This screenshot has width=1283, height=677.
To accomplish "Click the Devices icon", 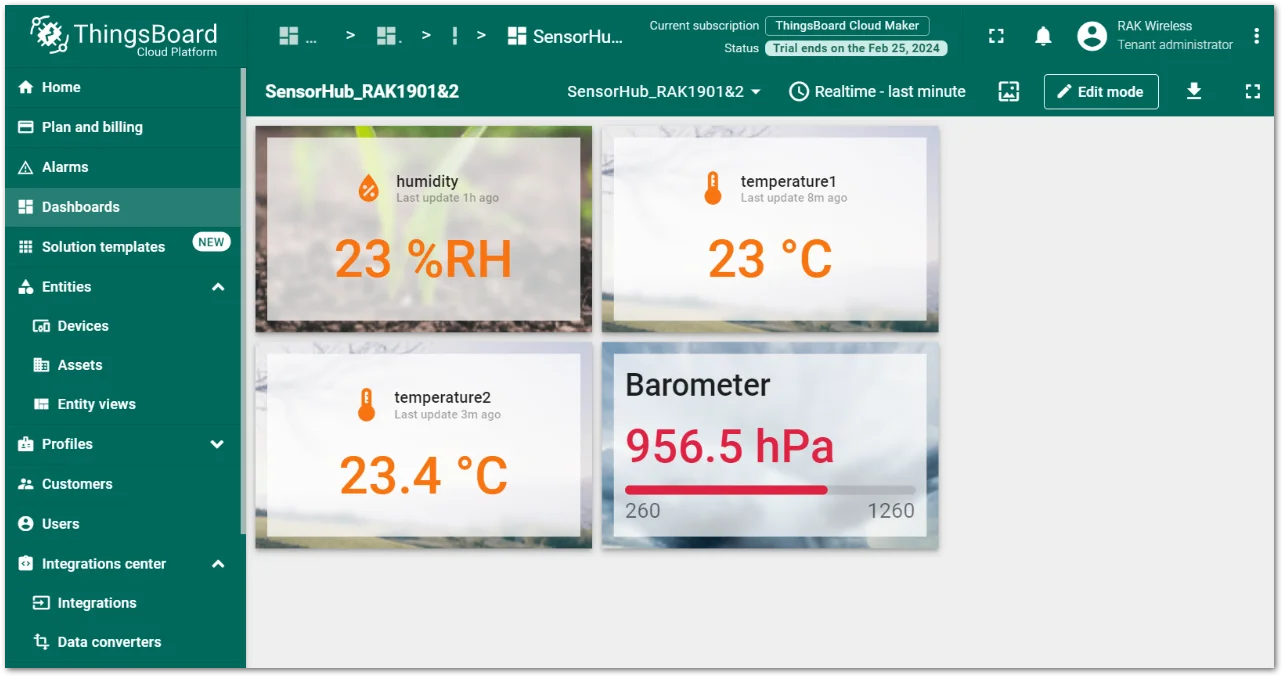I will click(42, 326).
